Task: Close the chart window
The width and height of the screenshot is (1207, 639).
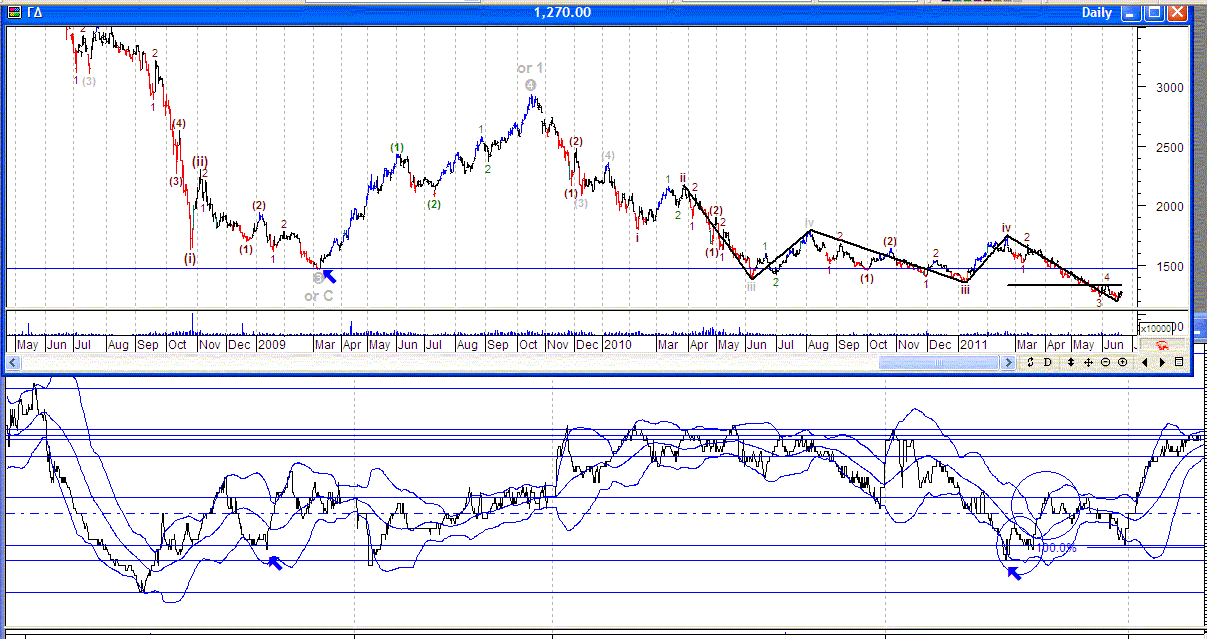Action: 1177,13
